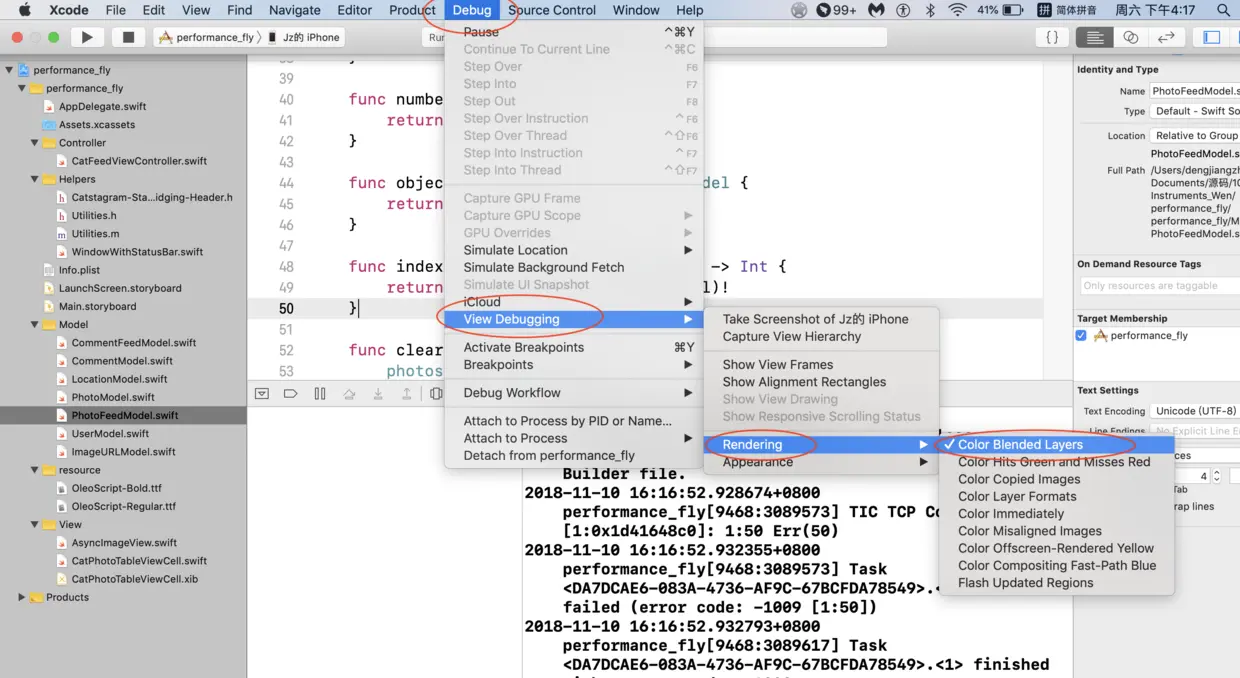Click the Stop button in toolbar
The height and width of the screenshot is (678, 1240).
point(128,37)
